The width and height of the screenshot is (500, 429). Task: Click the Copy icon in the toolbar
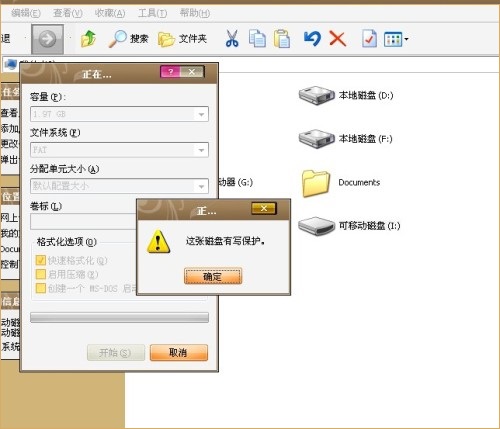click(257, 38)
